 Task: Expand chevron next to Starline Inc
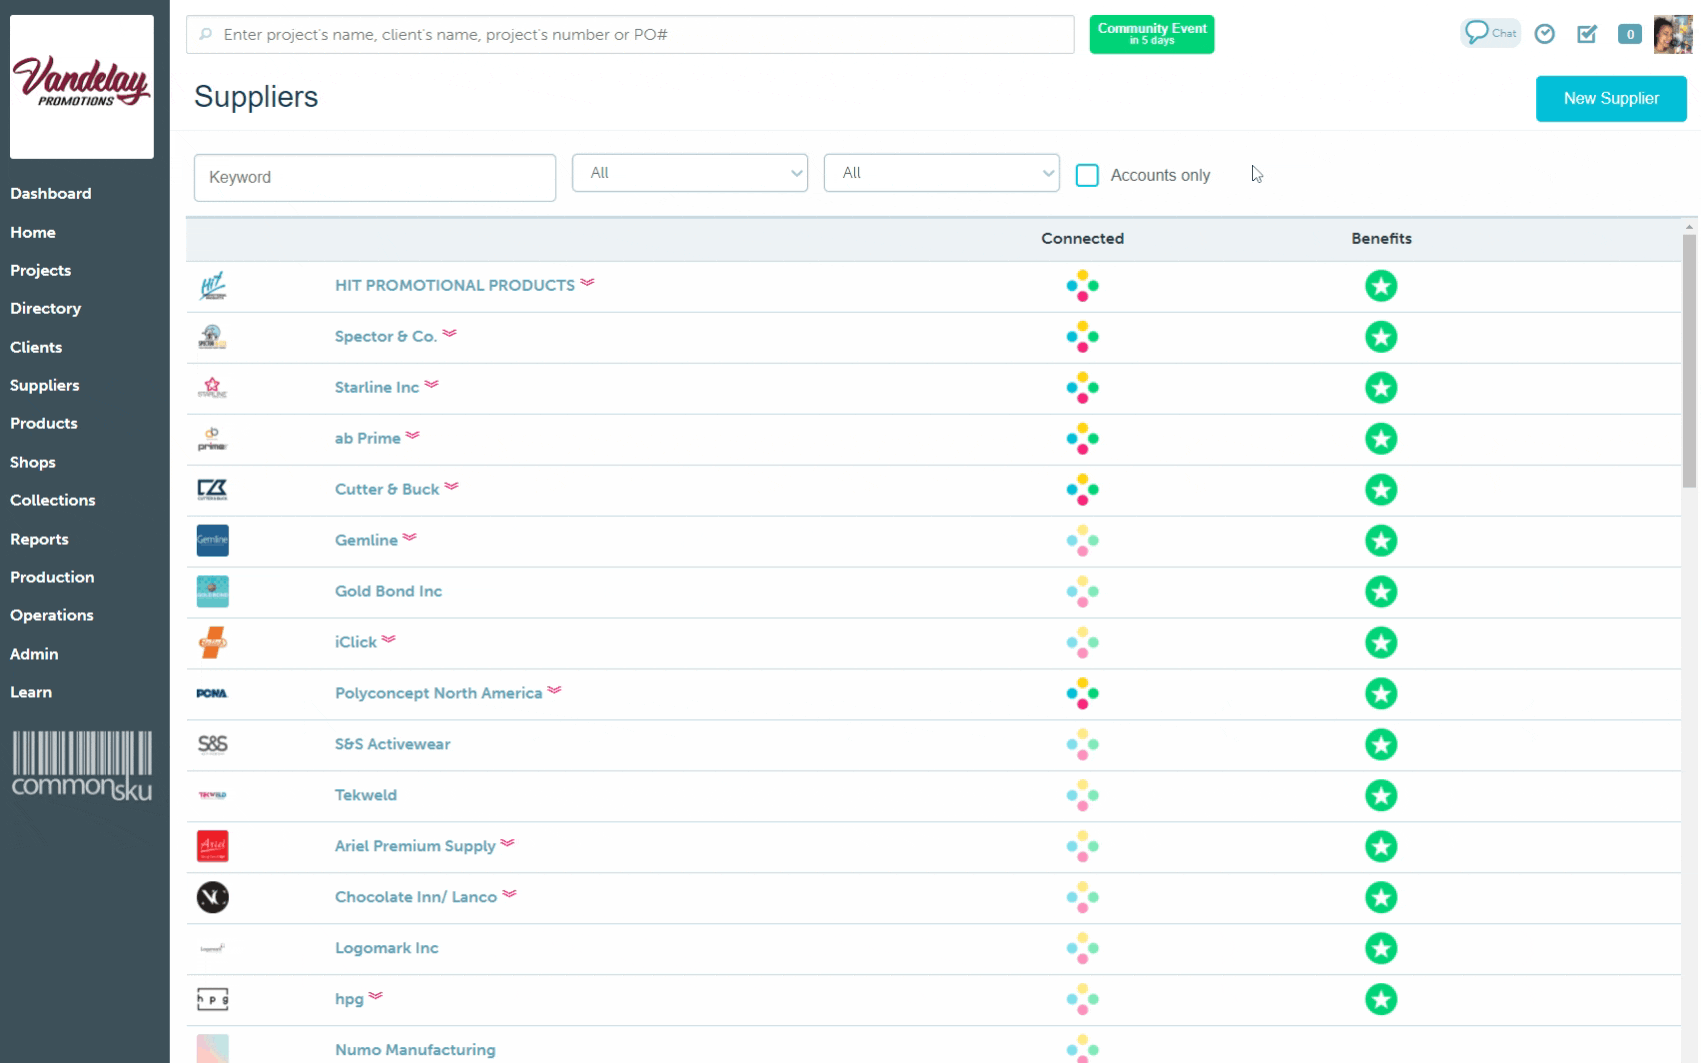pos(431,385)
